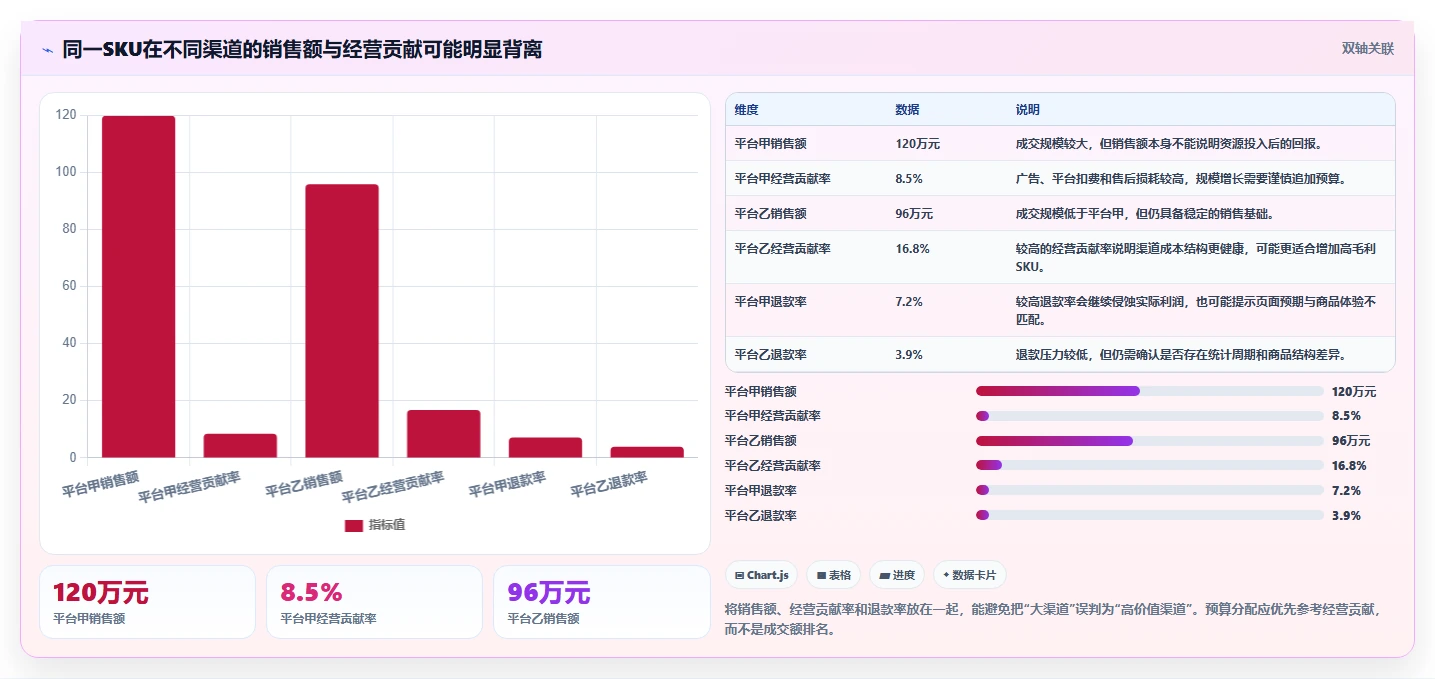This screenshot has height=679, width=1435.
Task: Click the spark icon before the card title
Action: pyautogui.click(x=47, y=50)
